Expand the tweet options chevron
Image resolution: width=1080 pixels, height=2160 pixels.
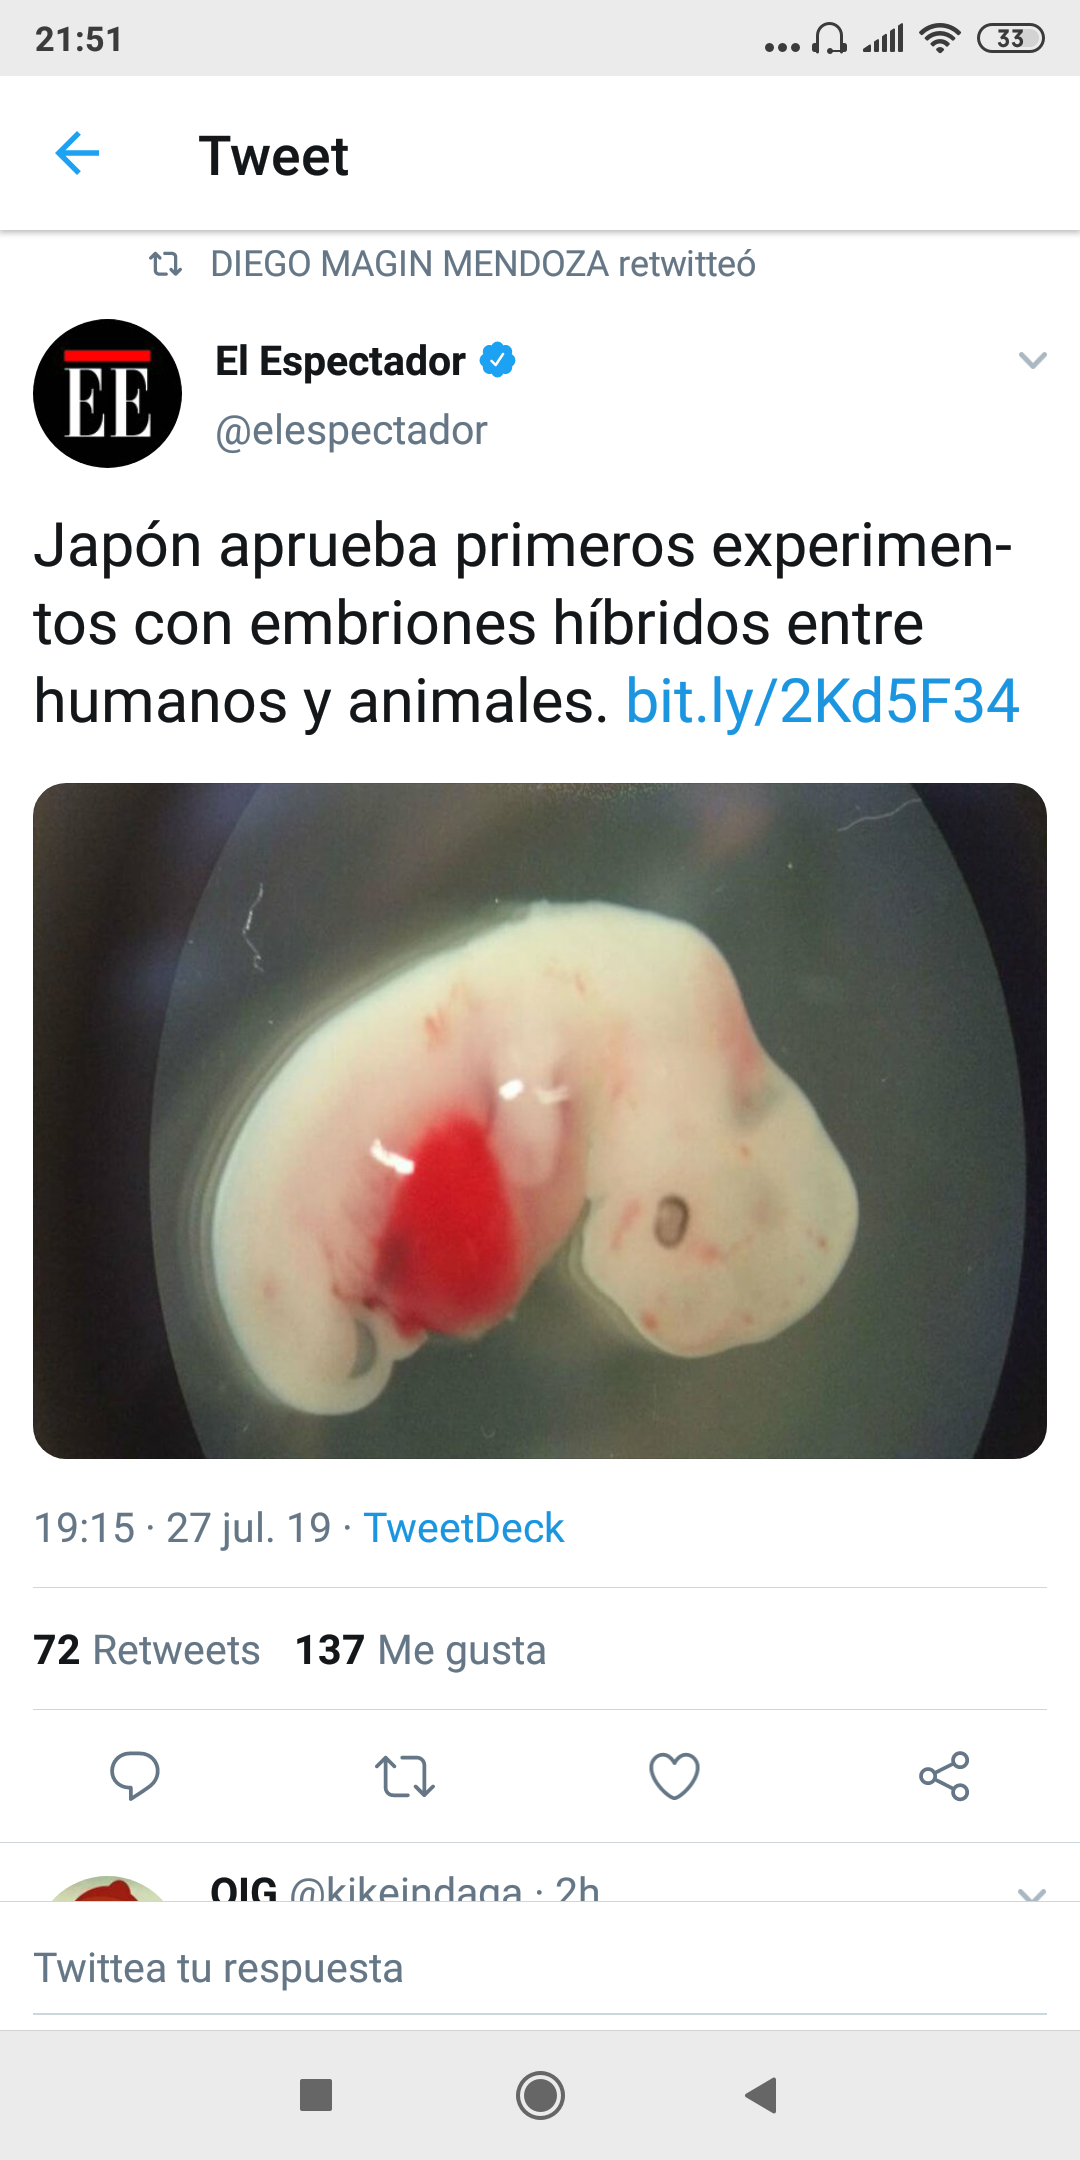click(x=1032, y=360)
